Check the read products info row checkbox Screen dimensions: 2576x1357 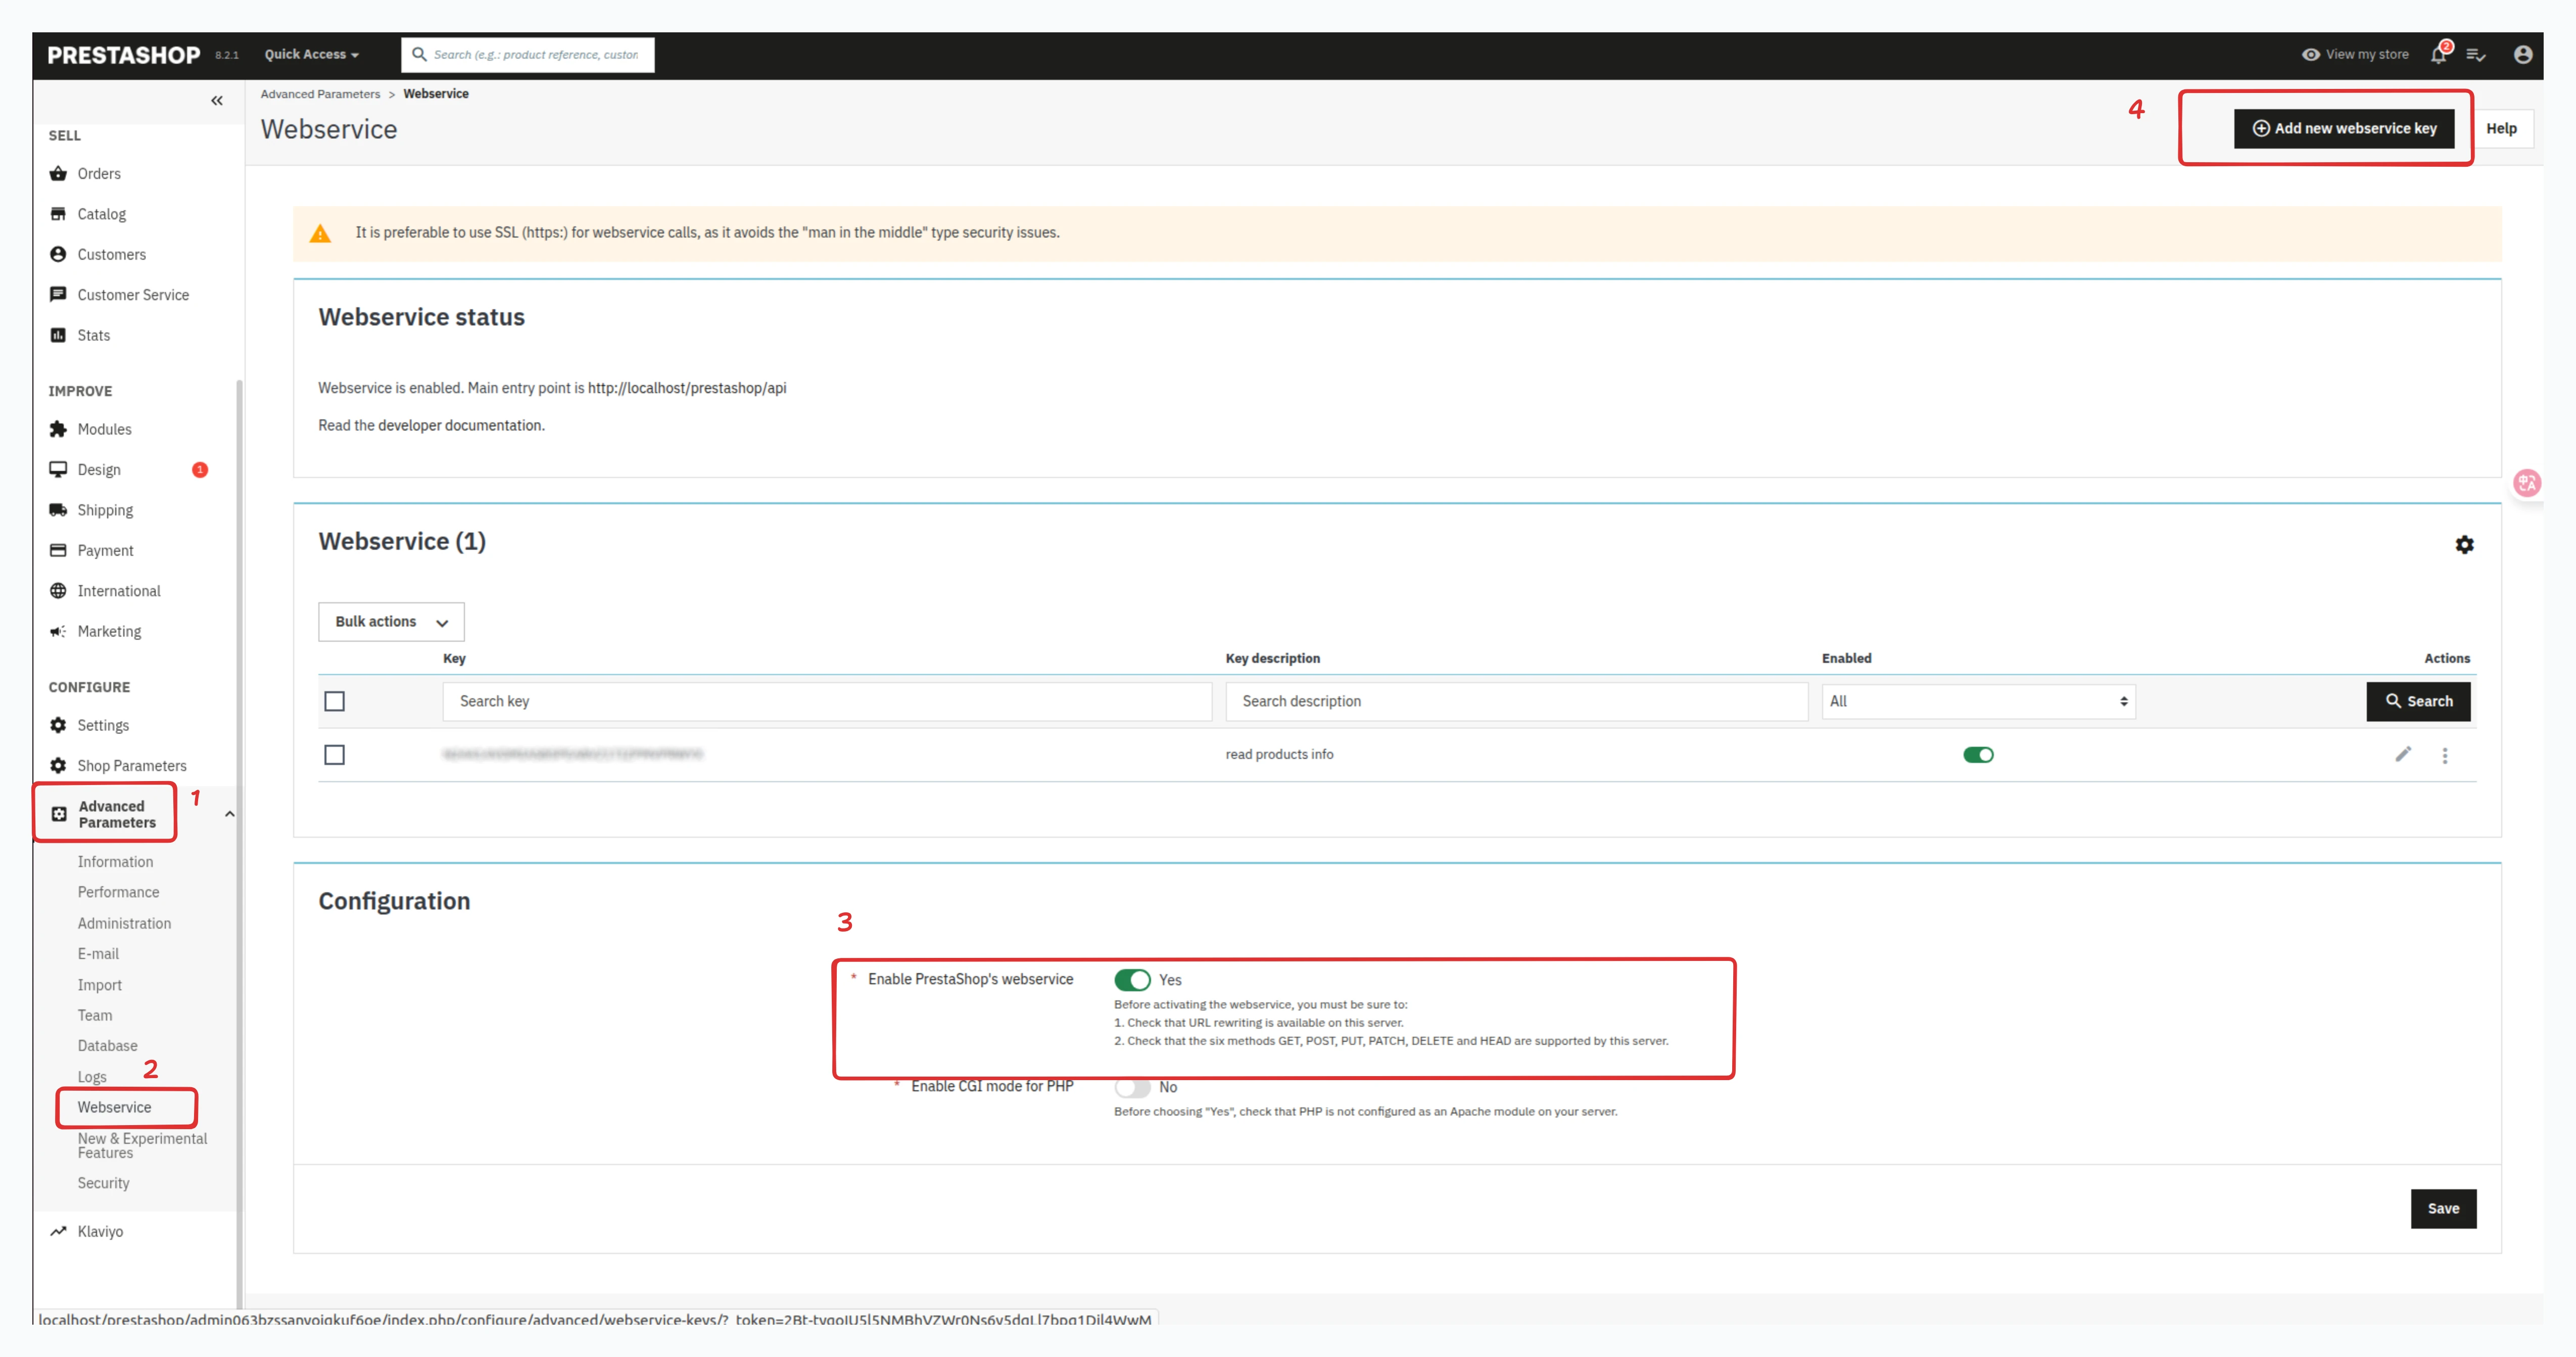(335, 755)
